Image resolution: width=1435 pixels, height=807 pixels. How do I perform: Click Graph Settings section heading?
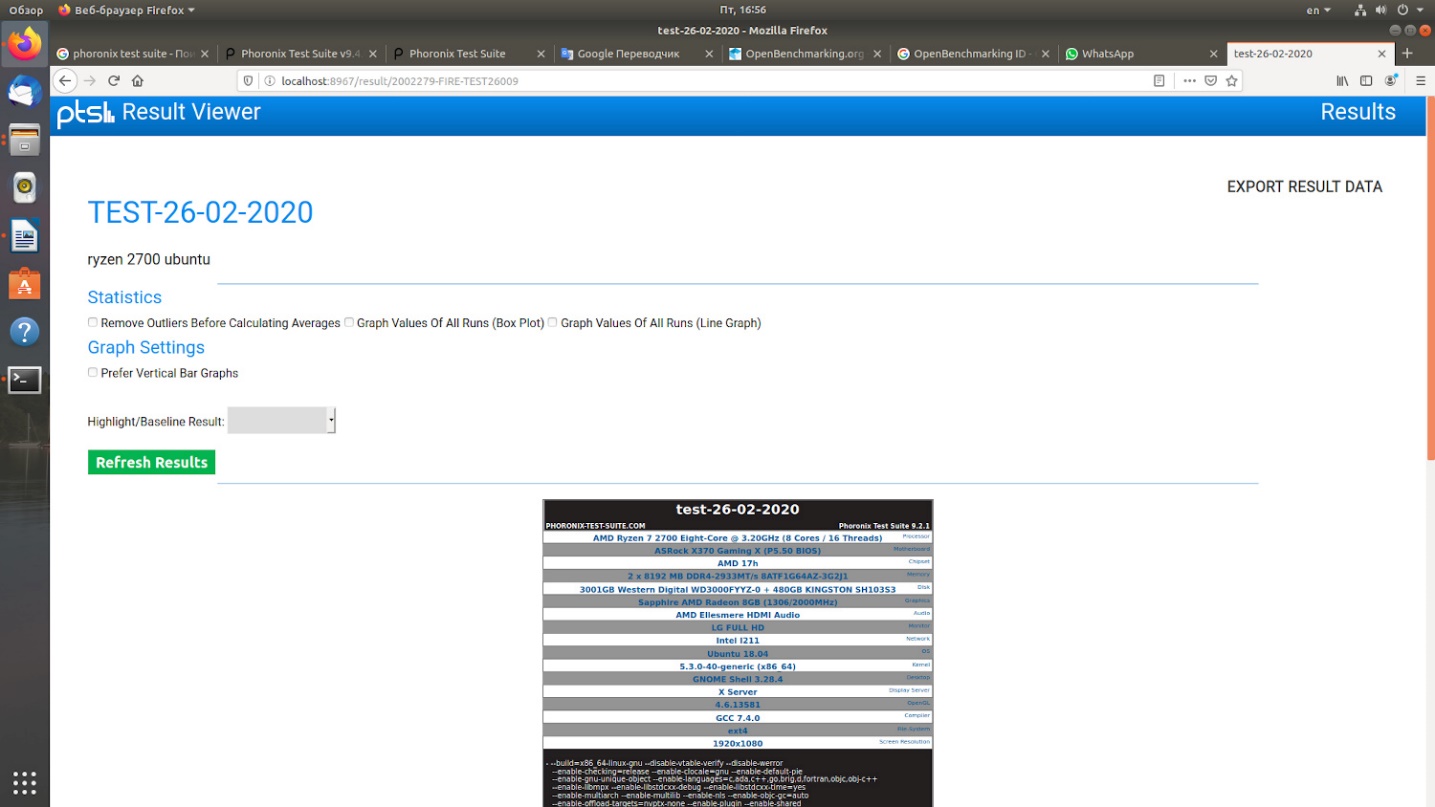(x=146, y=347)
